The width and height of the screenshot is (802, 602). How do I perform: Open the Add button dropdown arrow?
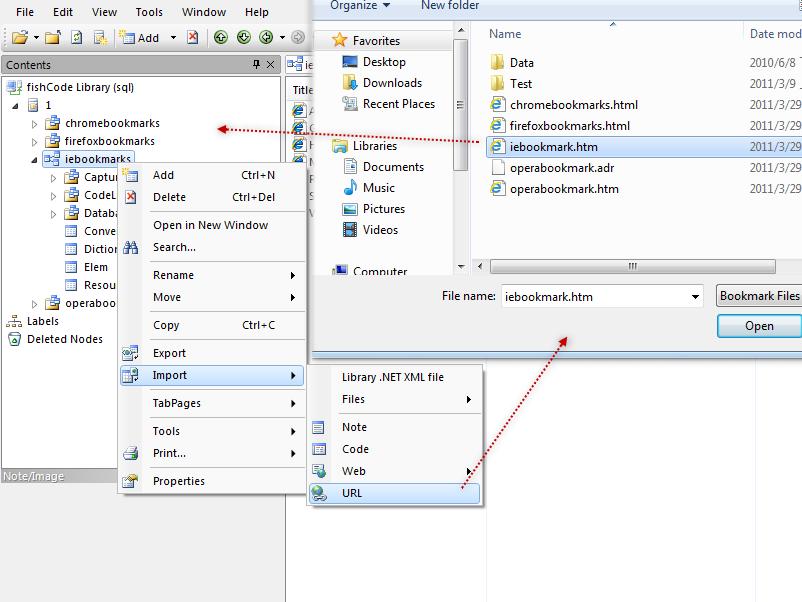(173, 37)
